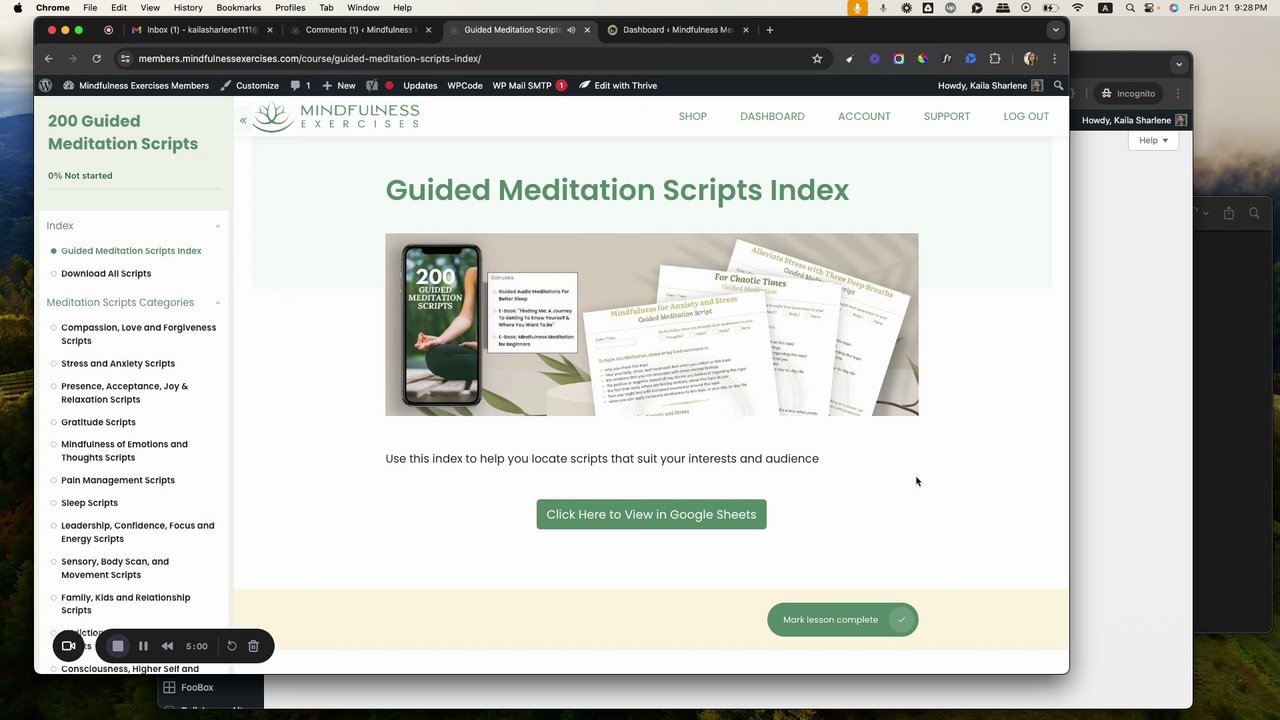The height and width of the screenshot is (720, 1280).
Task: Click the Wi-Fi icon in menu bar
Action: (1079, 7)
